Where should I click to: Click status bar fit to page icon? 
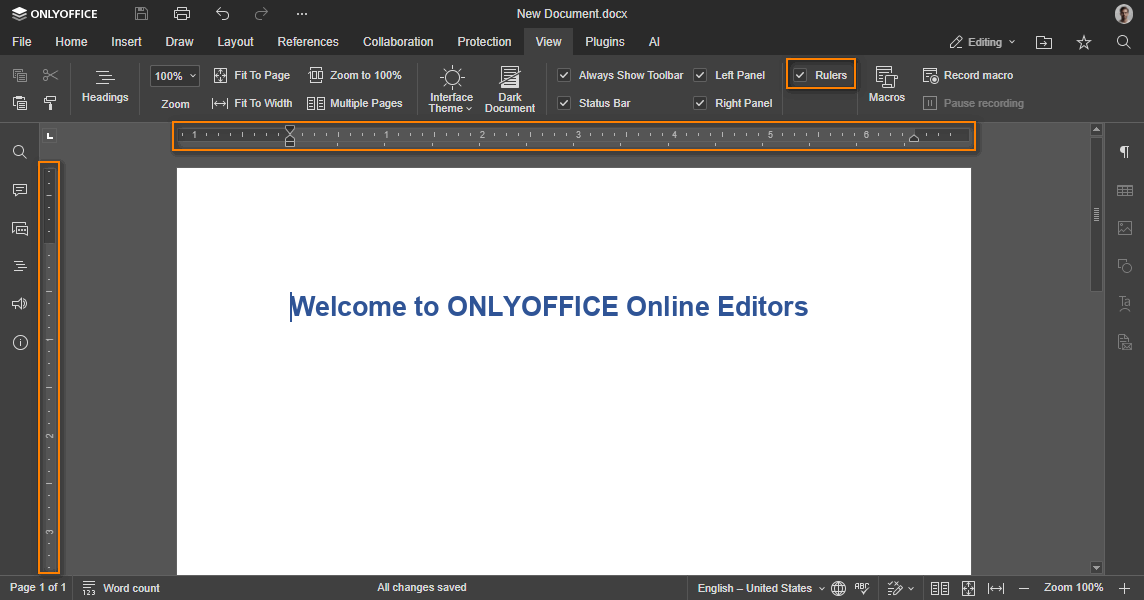tap(968, 588)
